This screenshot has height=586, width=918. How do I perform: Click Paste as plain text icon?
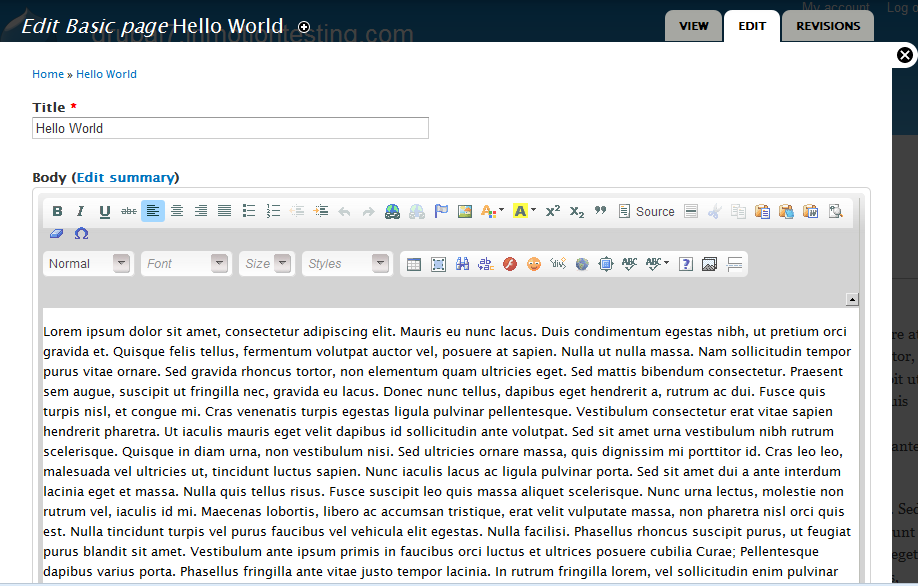point(786,211)
